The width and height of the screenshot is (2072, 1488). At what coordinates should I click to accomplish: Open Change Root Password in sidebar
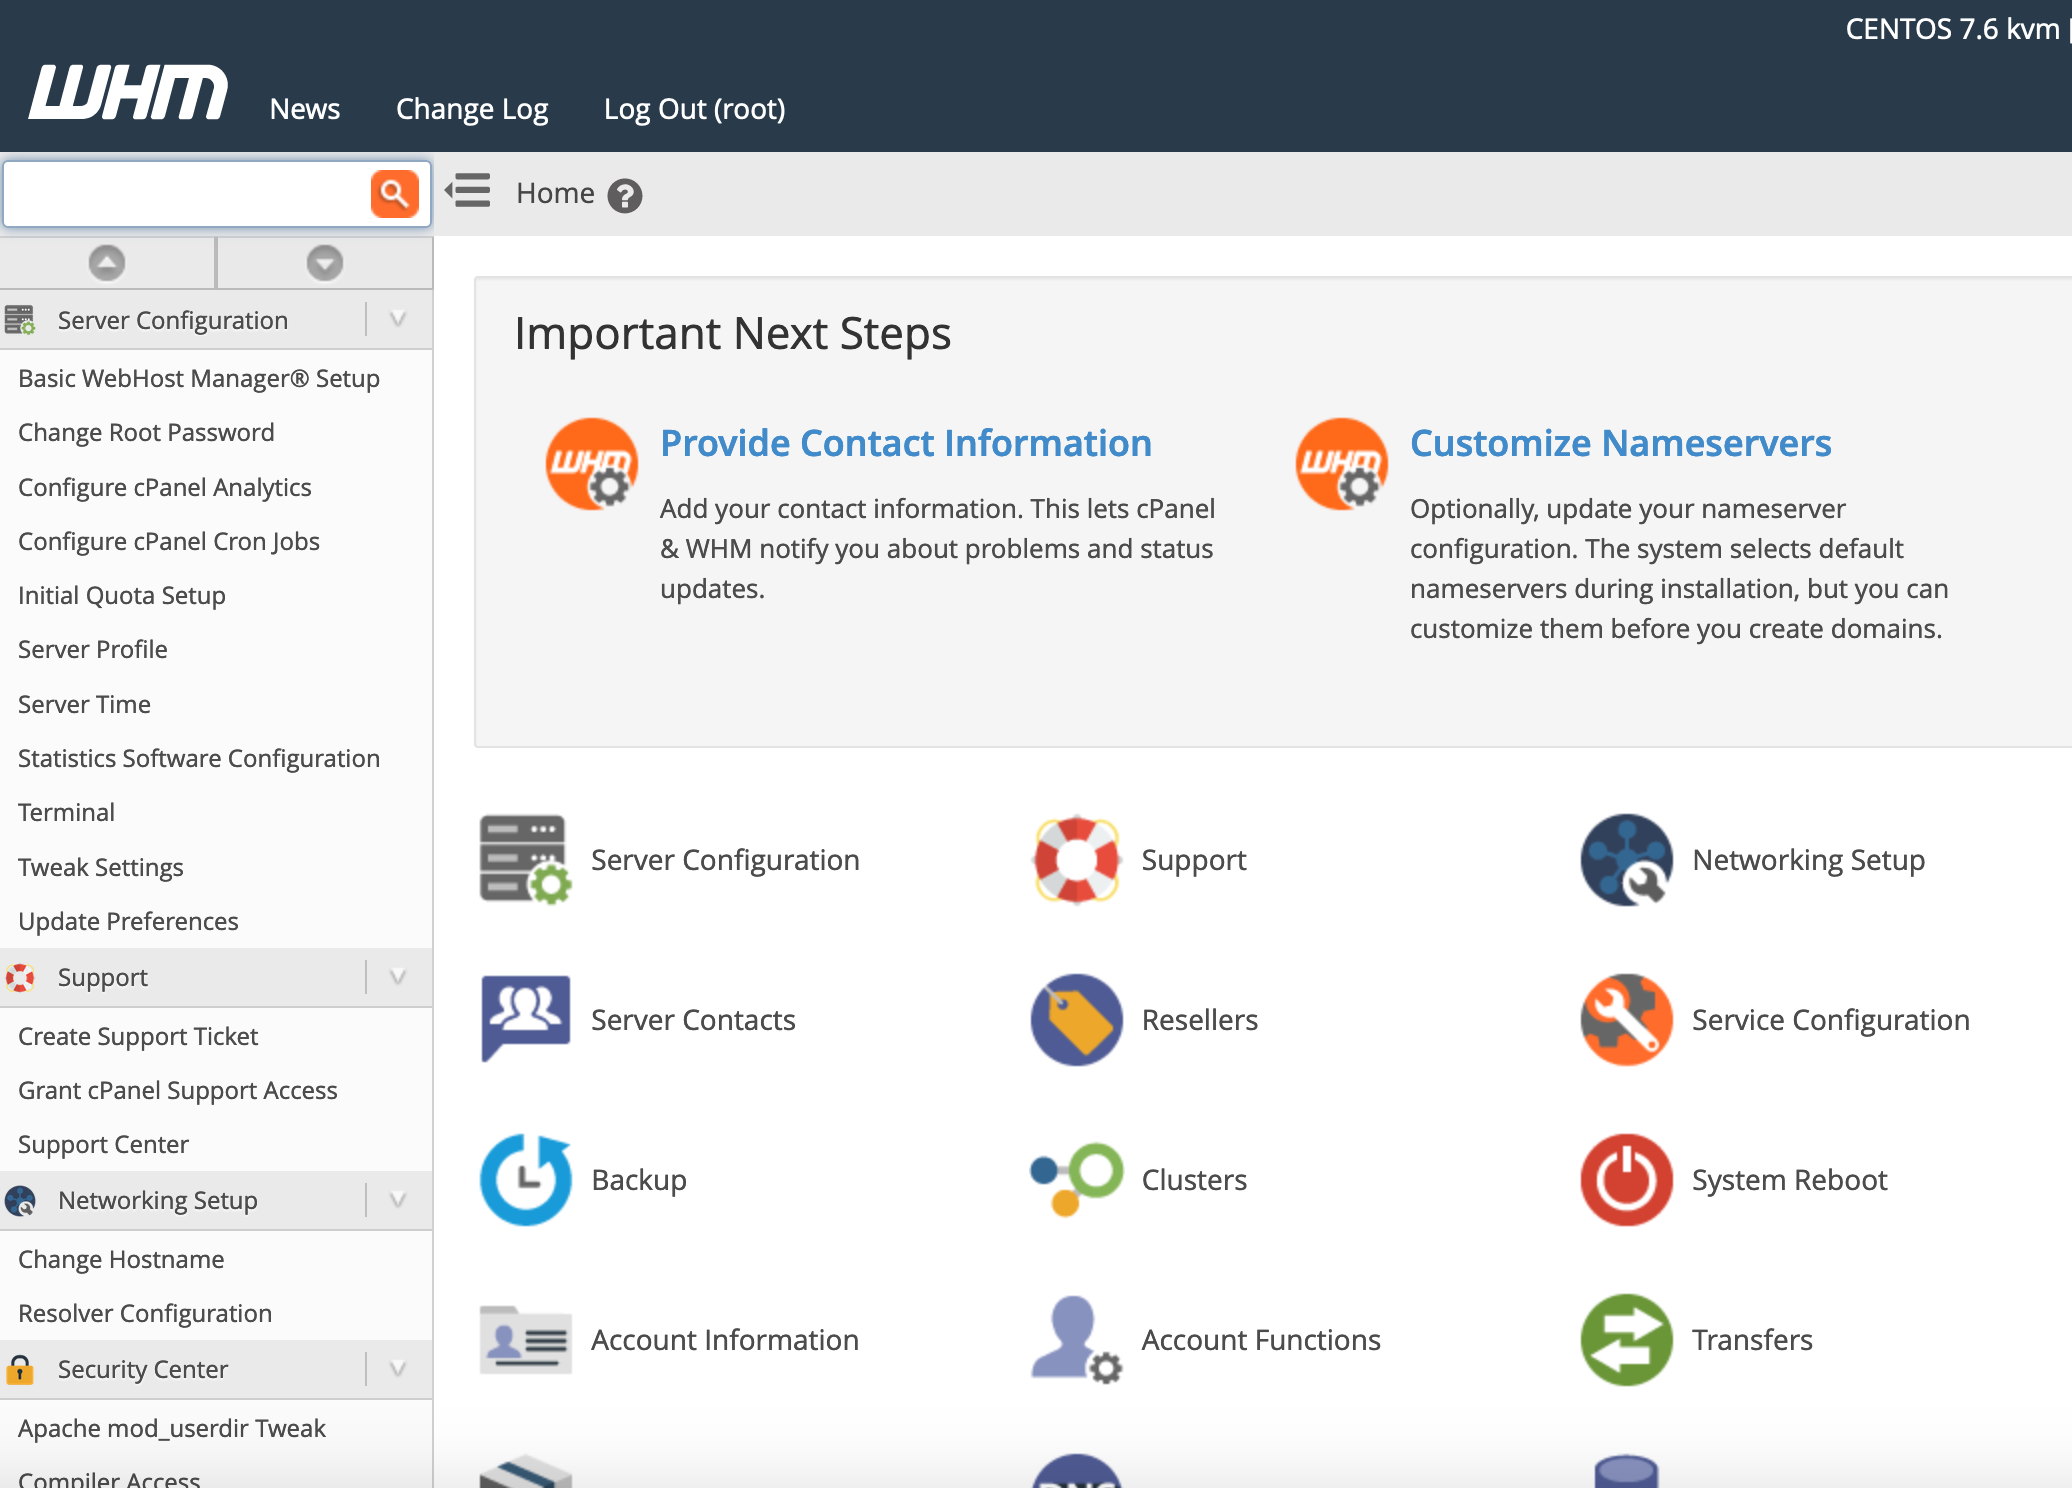click(x=146, y=432)
